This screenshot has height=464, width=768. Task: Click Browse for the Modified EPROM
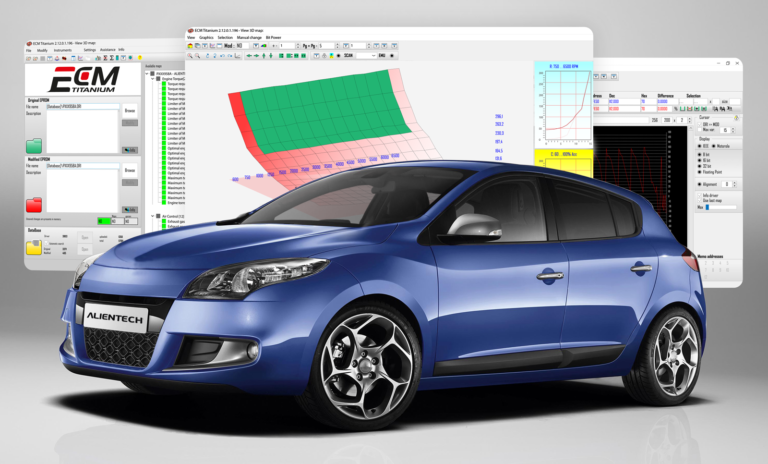coord(129,171)
